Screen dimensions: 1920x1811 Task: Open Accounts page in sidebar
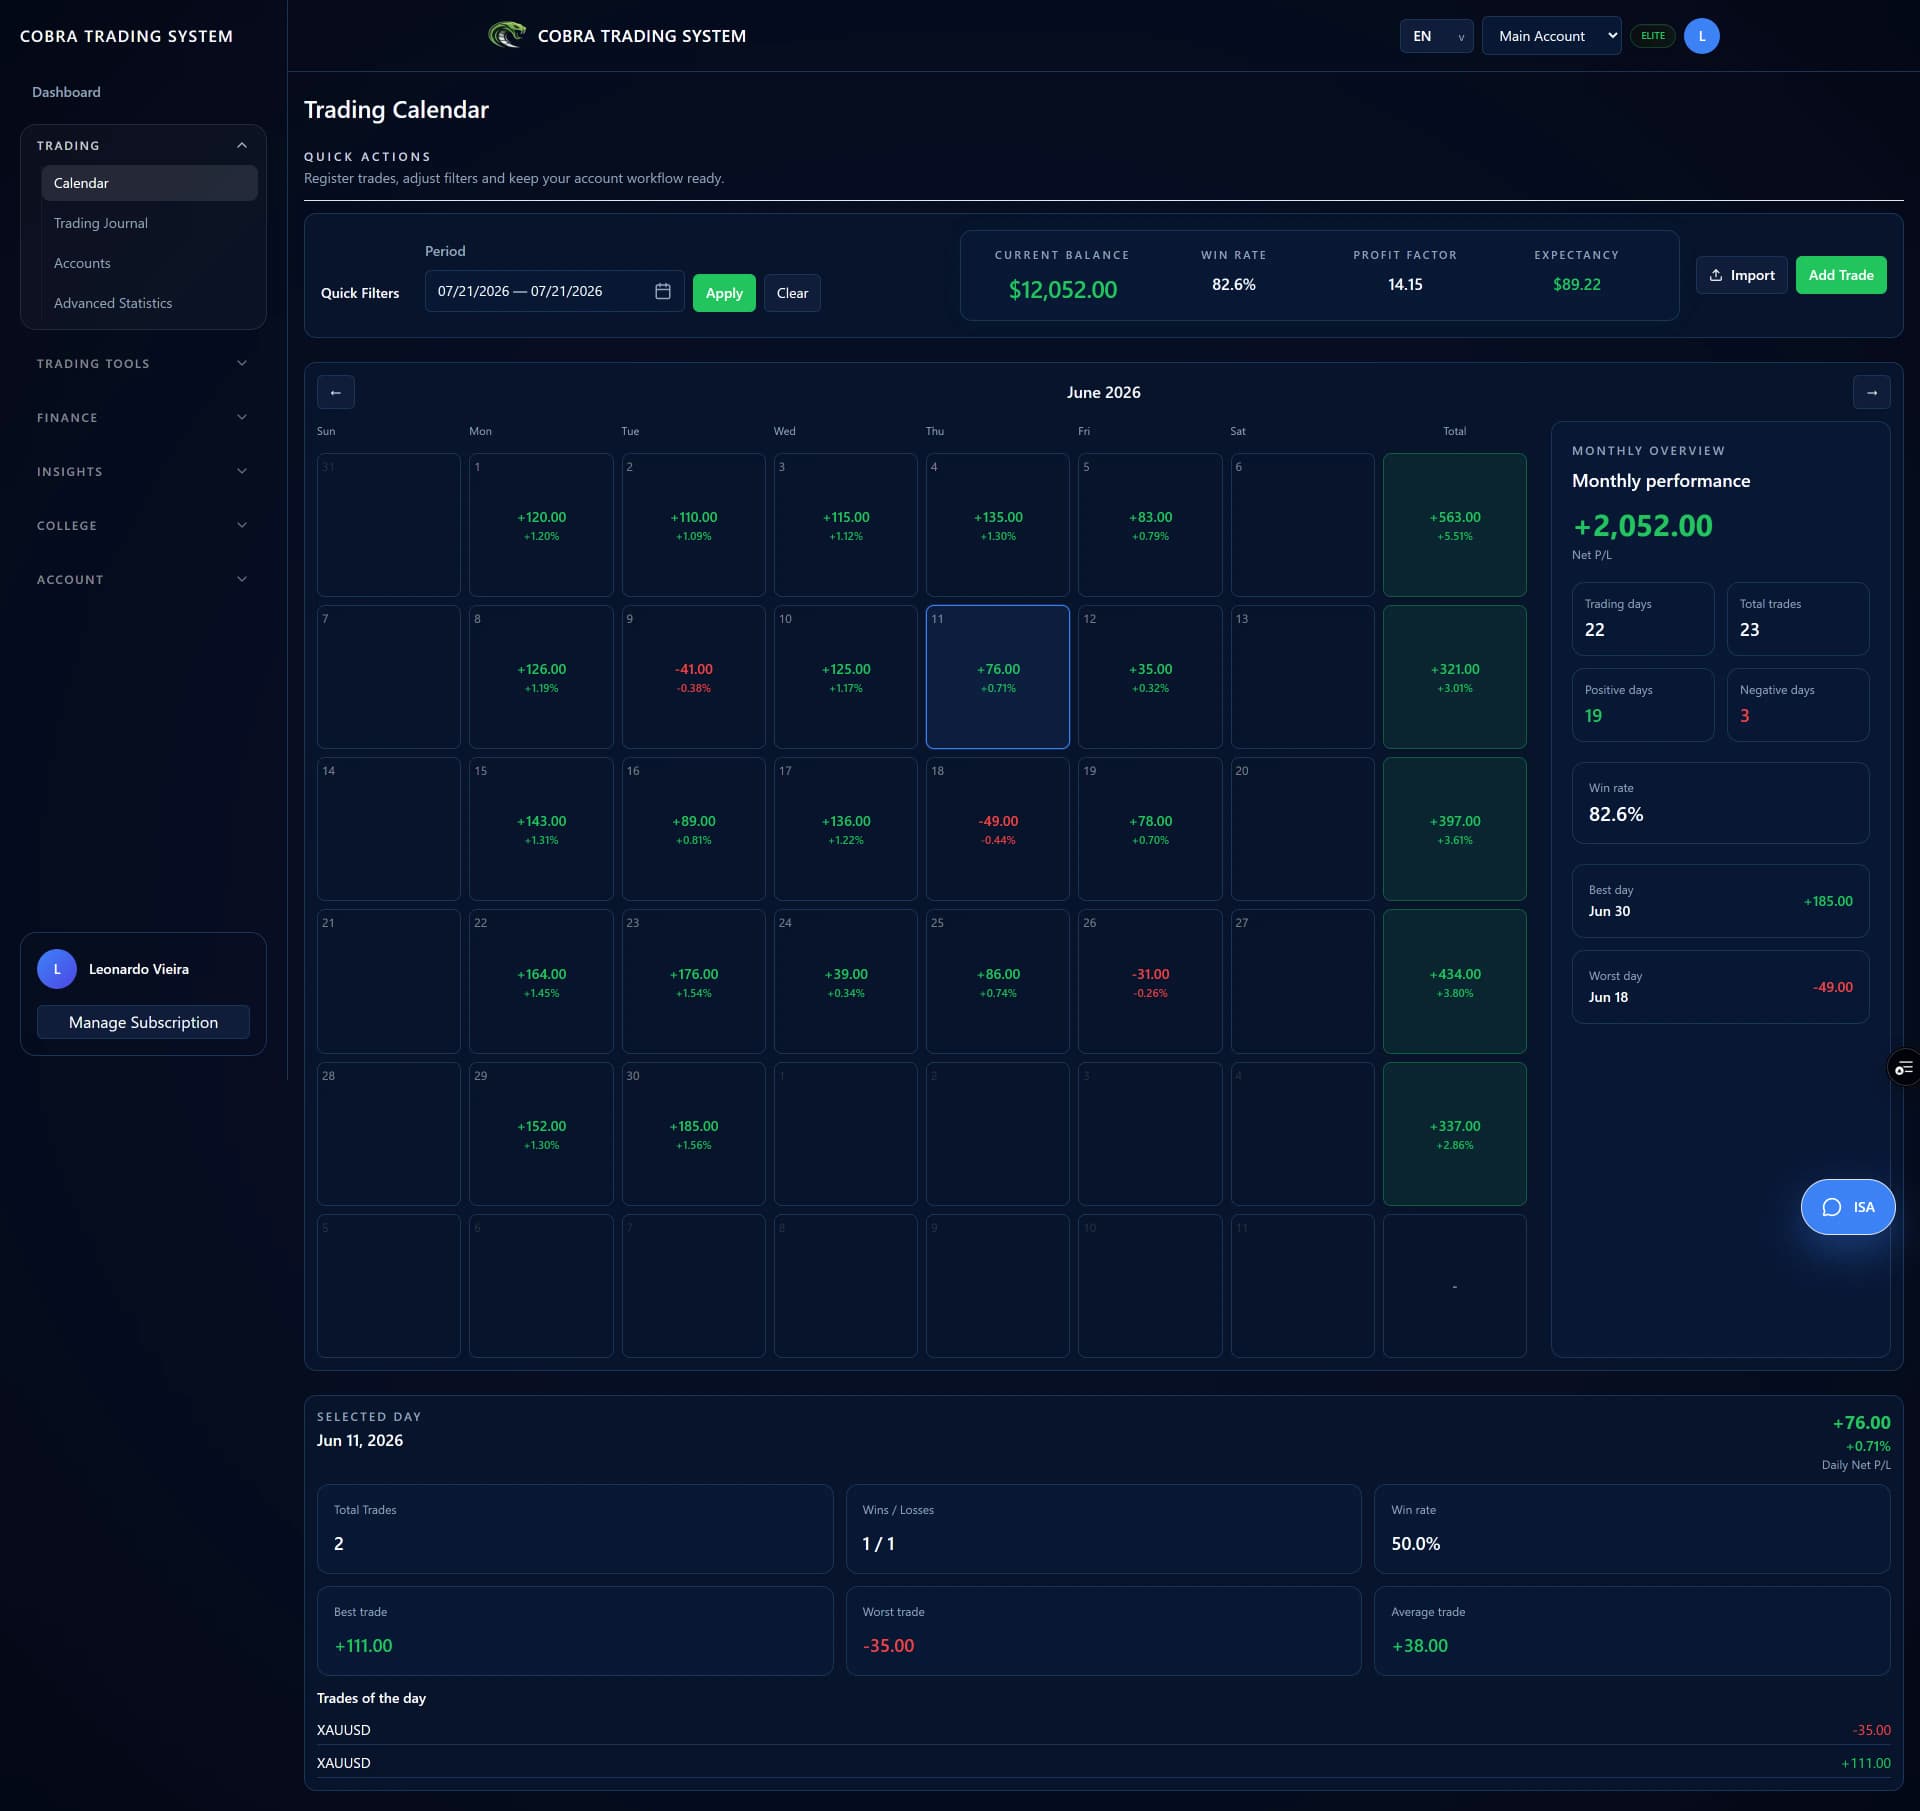pos(149,263)
